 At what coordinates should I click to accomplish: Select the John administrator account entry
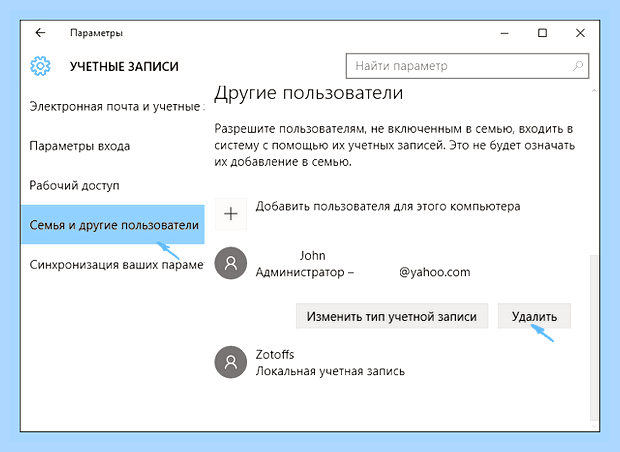(x=343, y=263)
